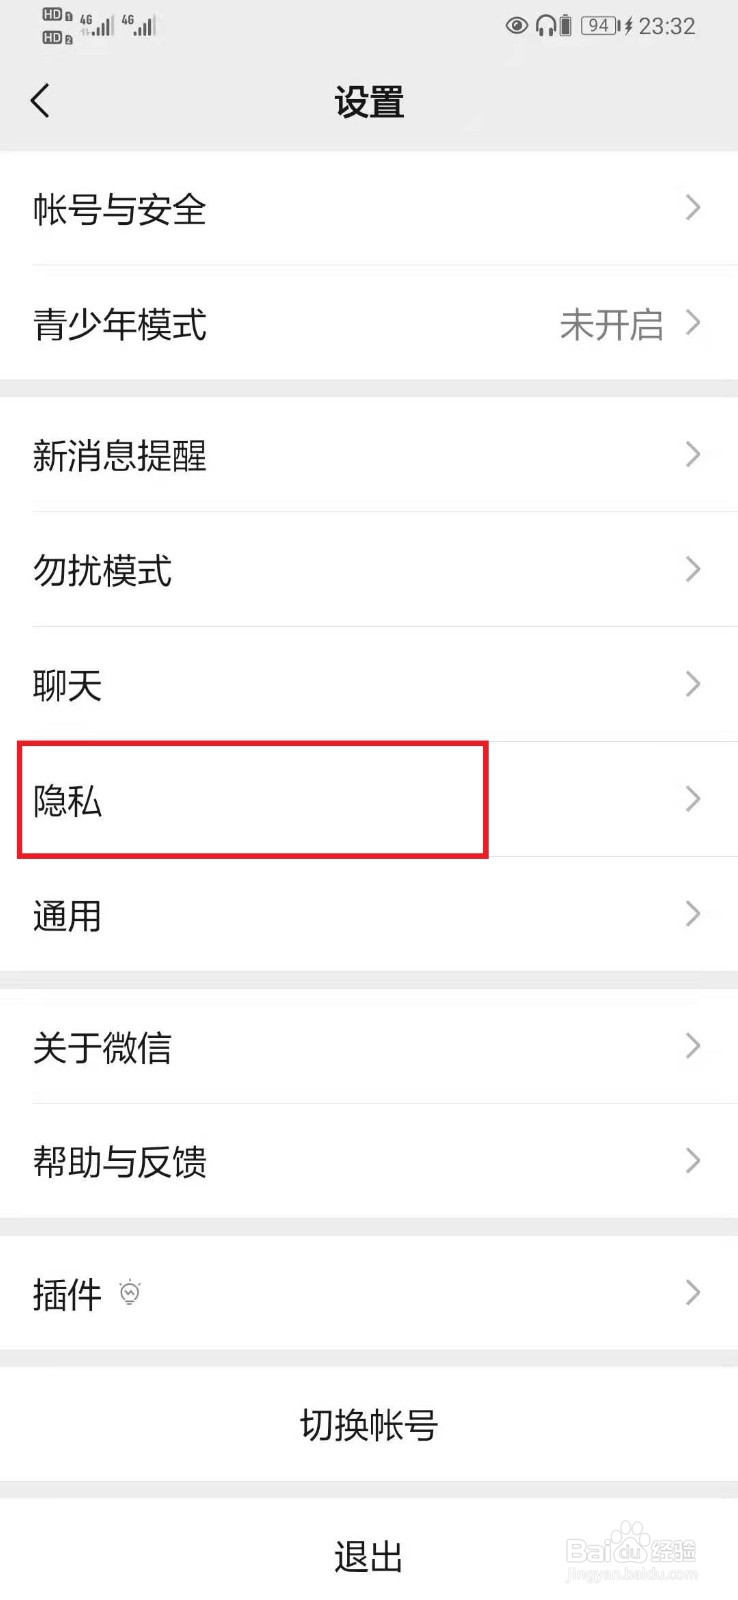Screen dimensions: 738x1600
Task: Open 帐号与安全 chevron arrow
Action: [693, 208]
